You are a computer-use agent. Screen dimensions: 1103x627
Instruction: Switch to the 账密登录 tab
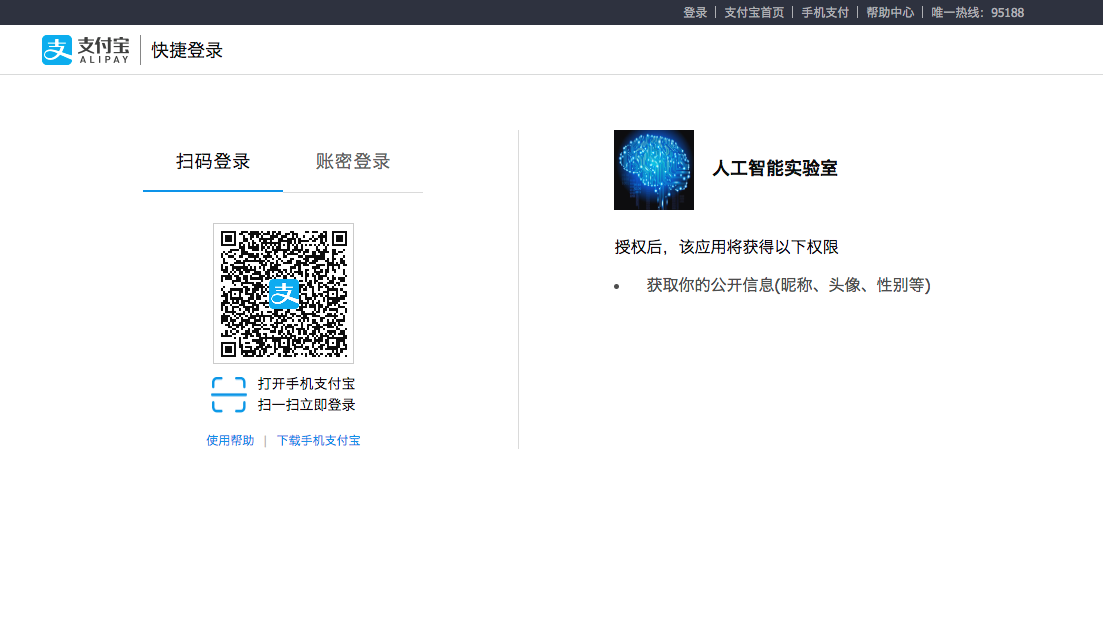tap(352, 161)
